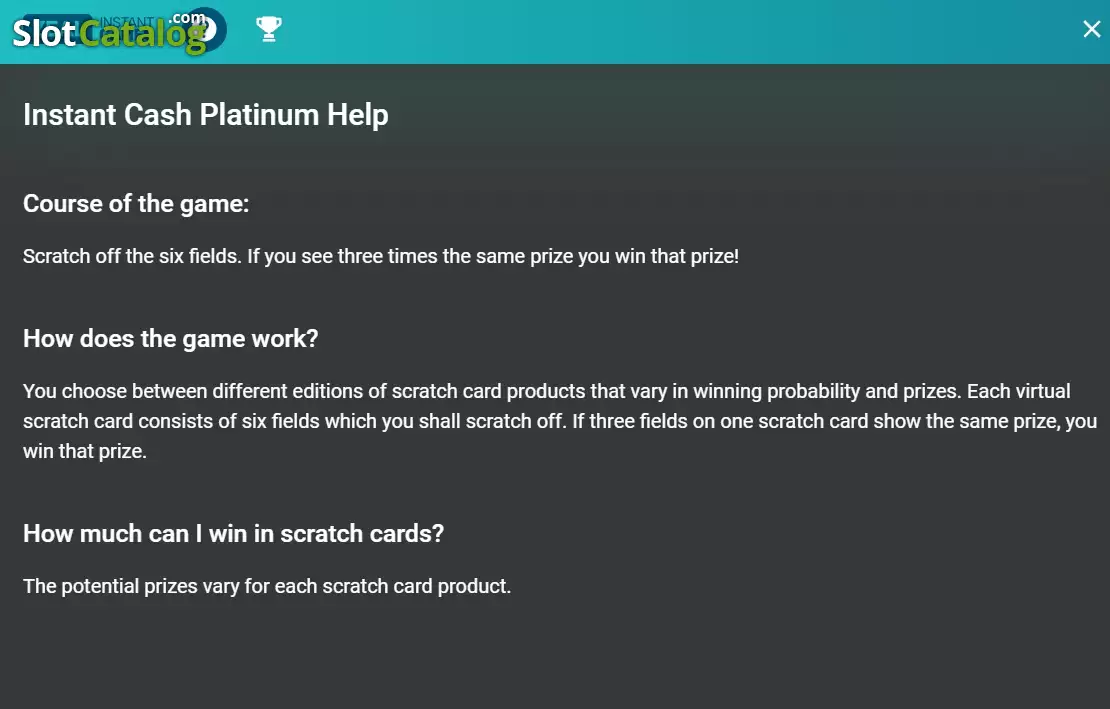Click the 'Instant Cash Platinum Help' title
This screenshot has height=709, width=1110.
point(205,115)
